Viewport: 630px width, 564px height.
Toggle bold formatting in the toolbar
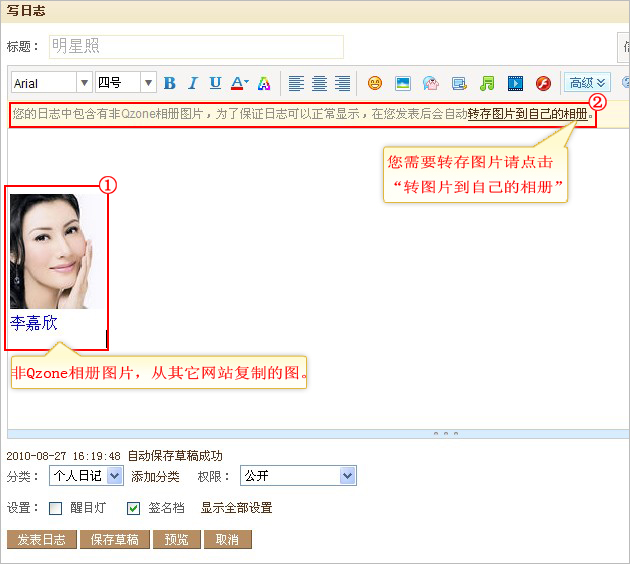(169, 83)
